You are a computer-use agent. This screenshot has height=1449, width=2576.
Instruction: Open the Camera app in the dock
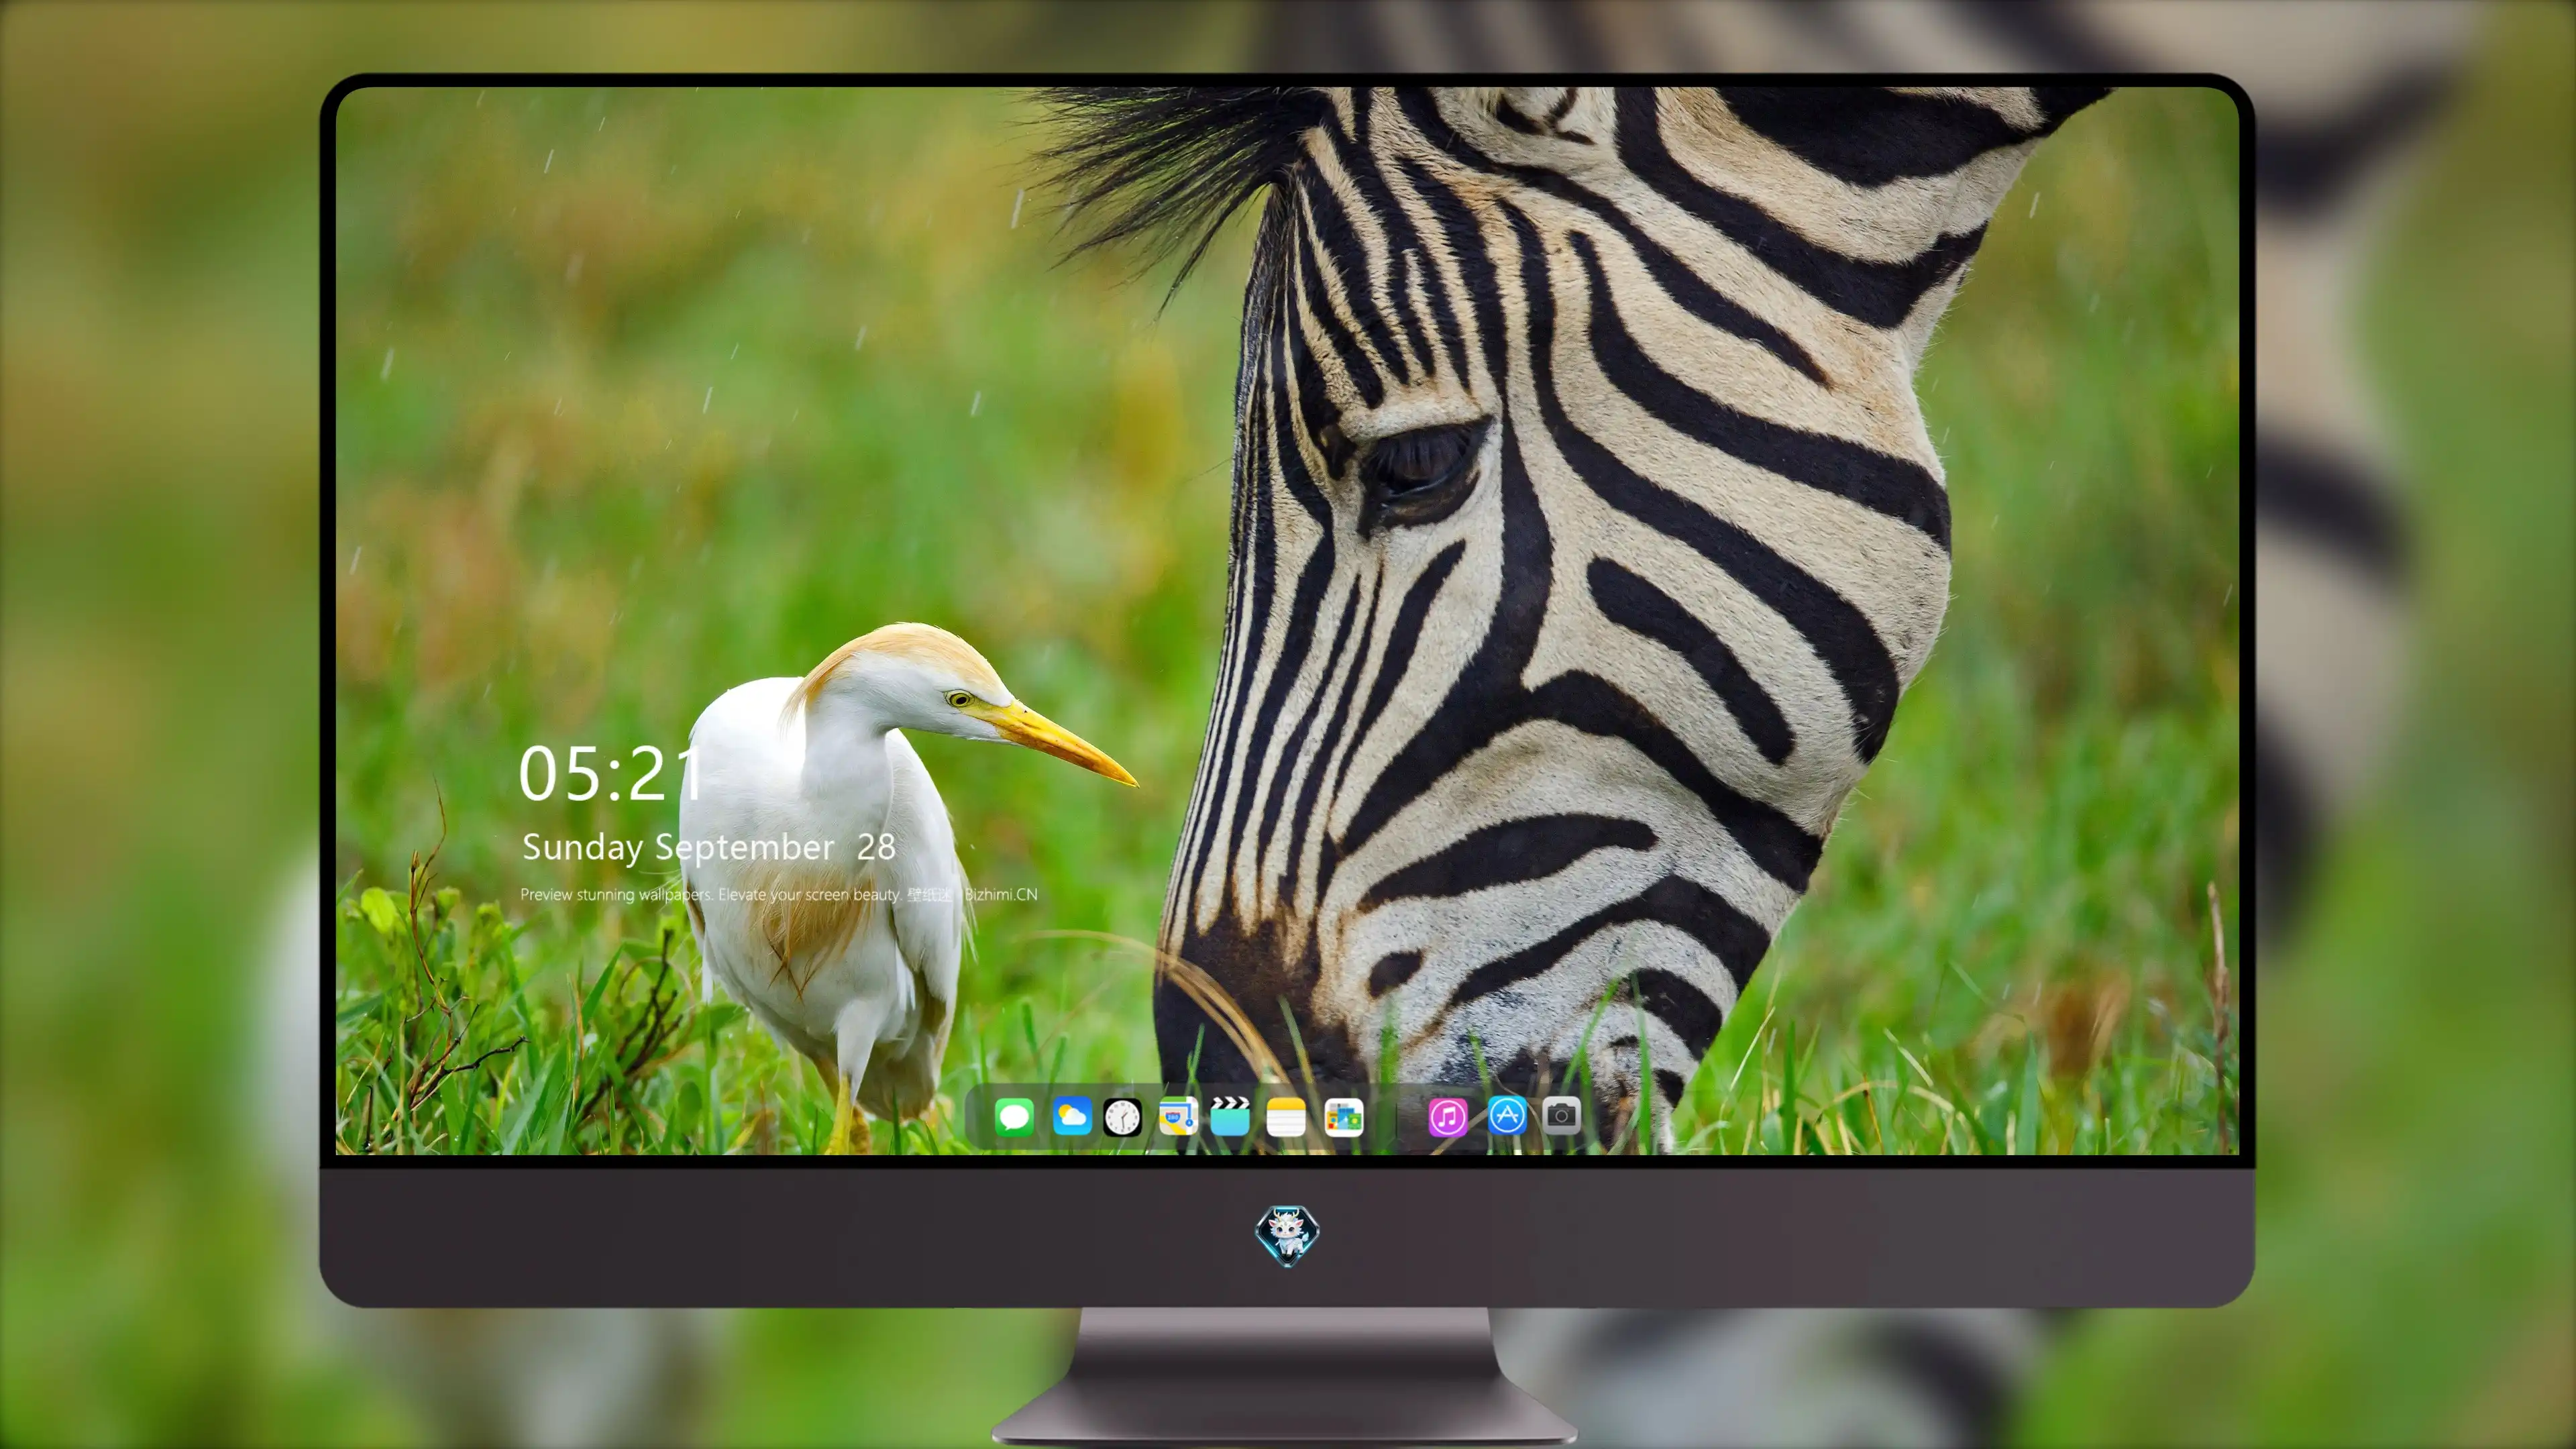pos(1561,1115)
